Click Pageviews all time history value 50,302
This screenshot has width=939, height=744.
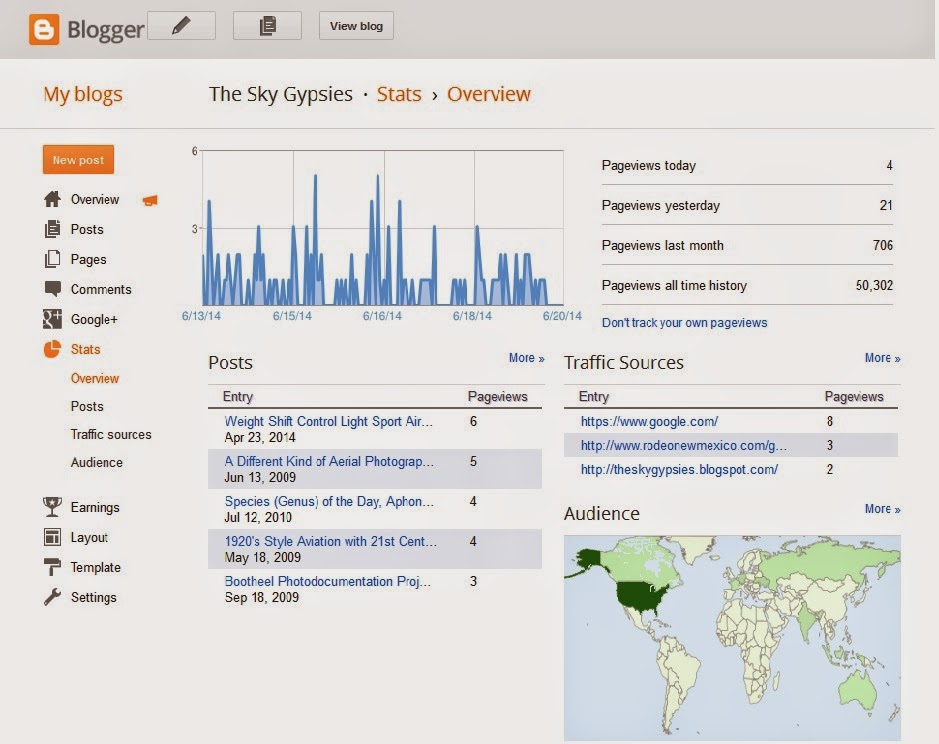[x=874, y=285]
